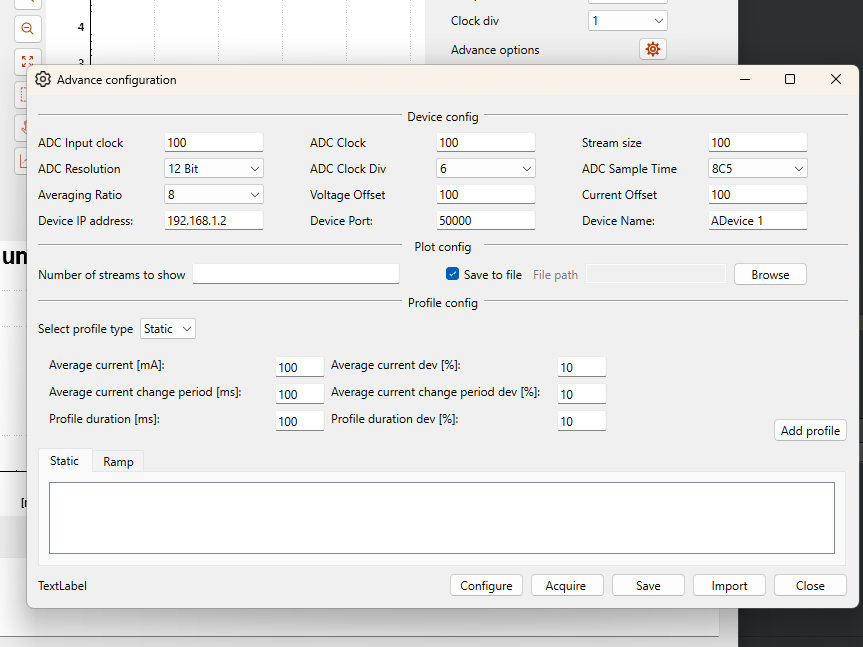
Task: Click the Add profile button
Action: coord(809,430)
